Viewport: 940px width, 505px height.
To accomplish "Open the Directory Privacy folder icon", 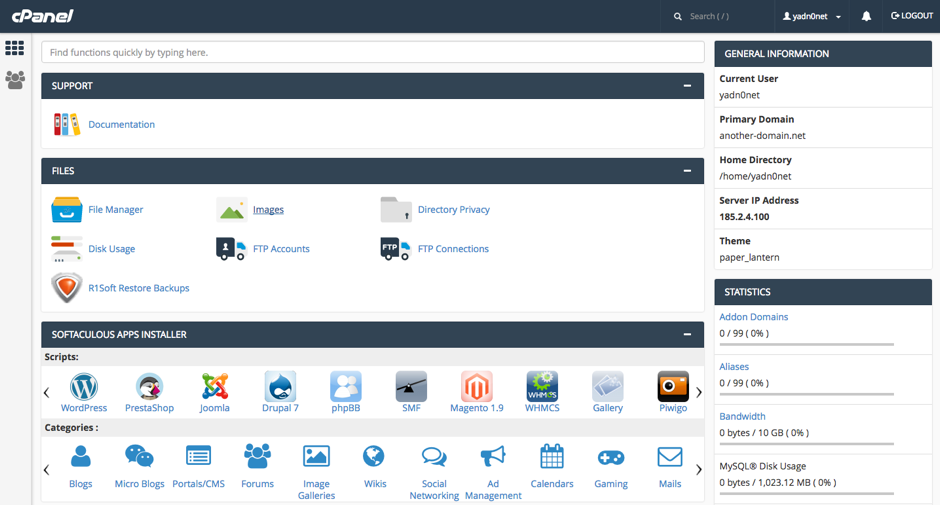I will [x=396, y=209].
